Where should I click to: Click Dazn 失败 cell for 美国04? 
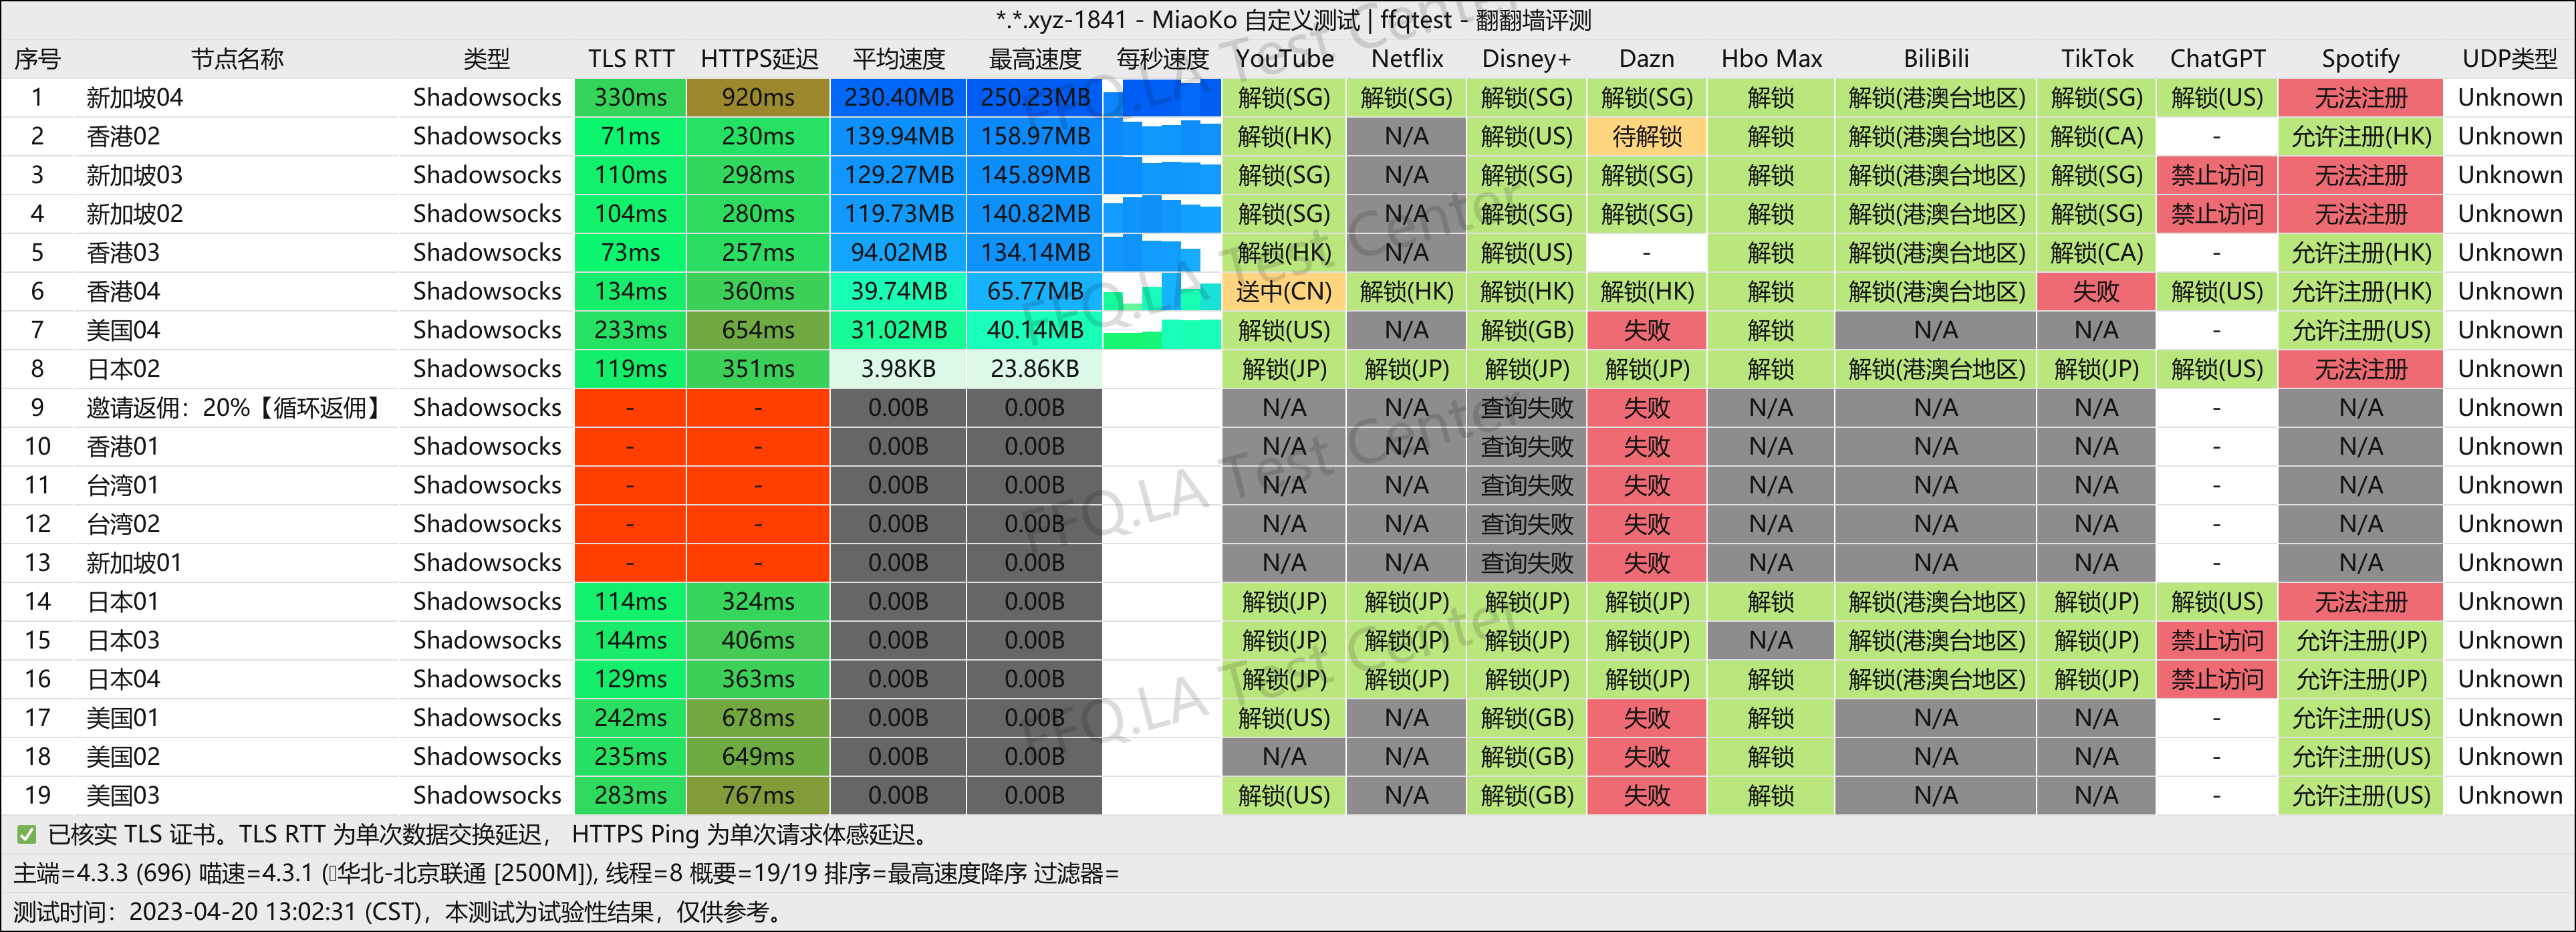coord(1646,330)
